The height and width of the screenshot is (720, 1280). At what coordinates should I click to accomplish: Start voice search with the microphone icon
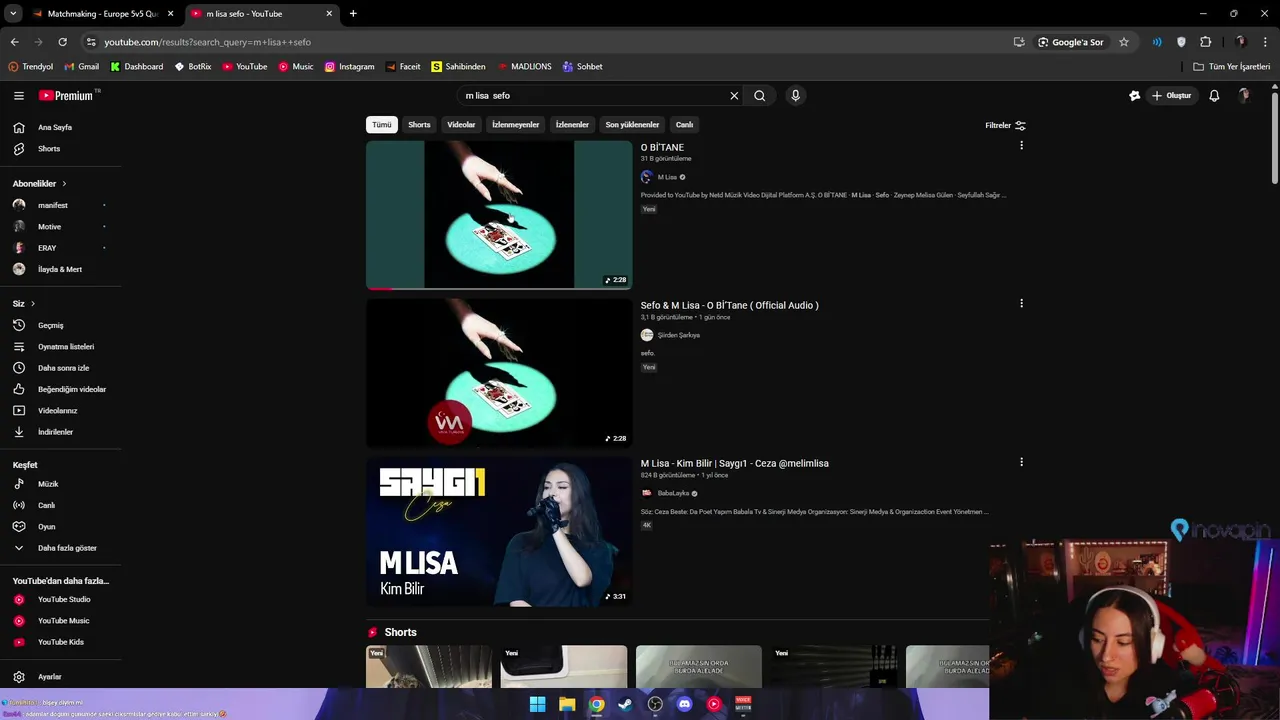click(796, 96)
